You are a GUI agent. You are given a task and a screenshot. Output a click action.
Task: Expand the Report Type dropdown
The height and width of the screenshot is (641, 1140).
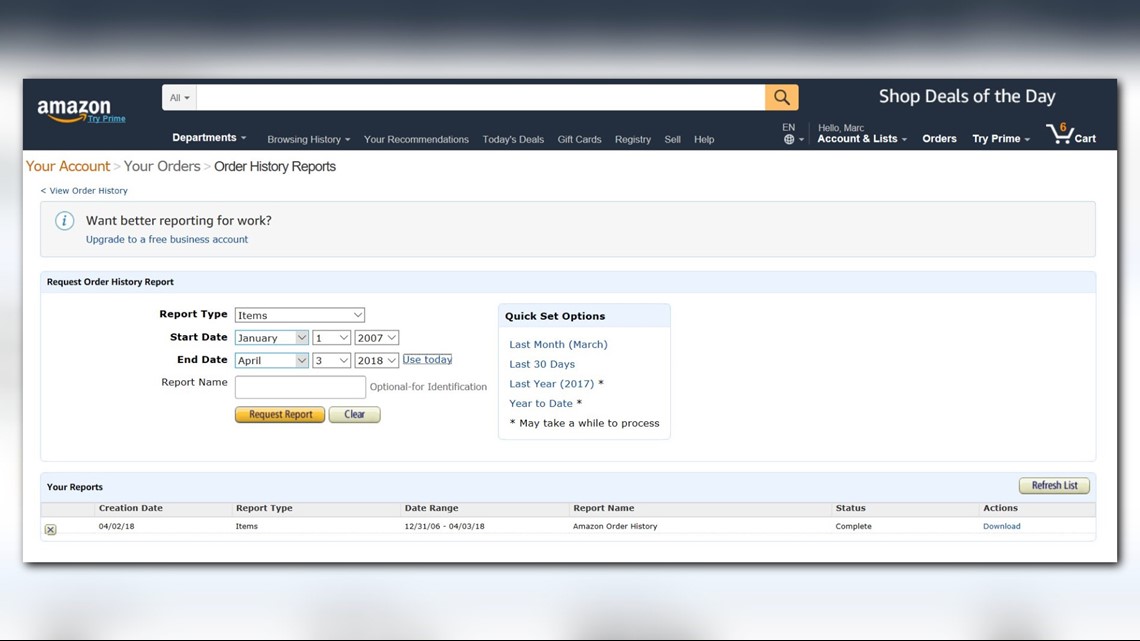tap(299, 315)
